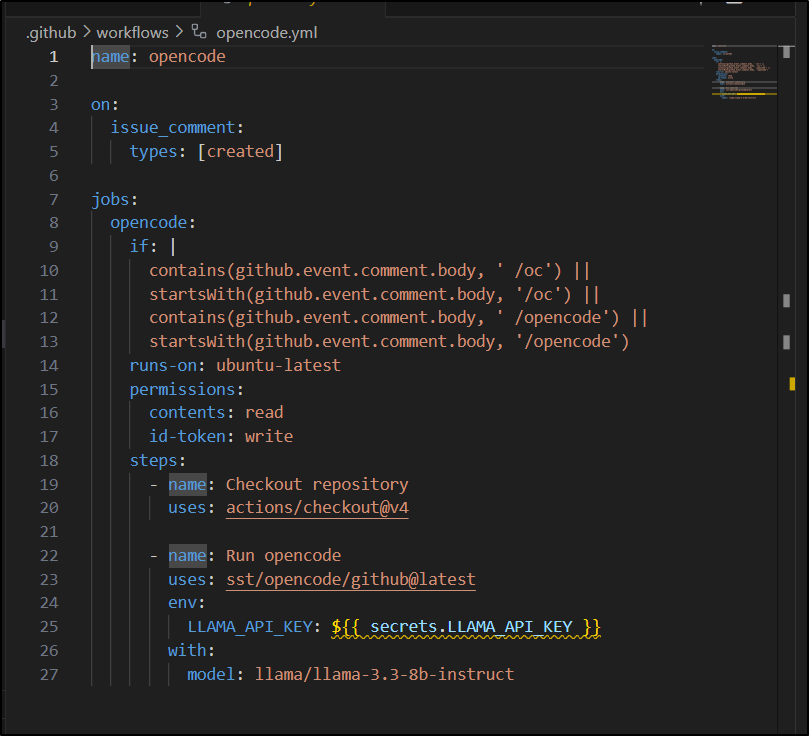809x736 pixels.
Task: Click the opencode.yml file icon in breadcrumb
Action: click(199, 32)
